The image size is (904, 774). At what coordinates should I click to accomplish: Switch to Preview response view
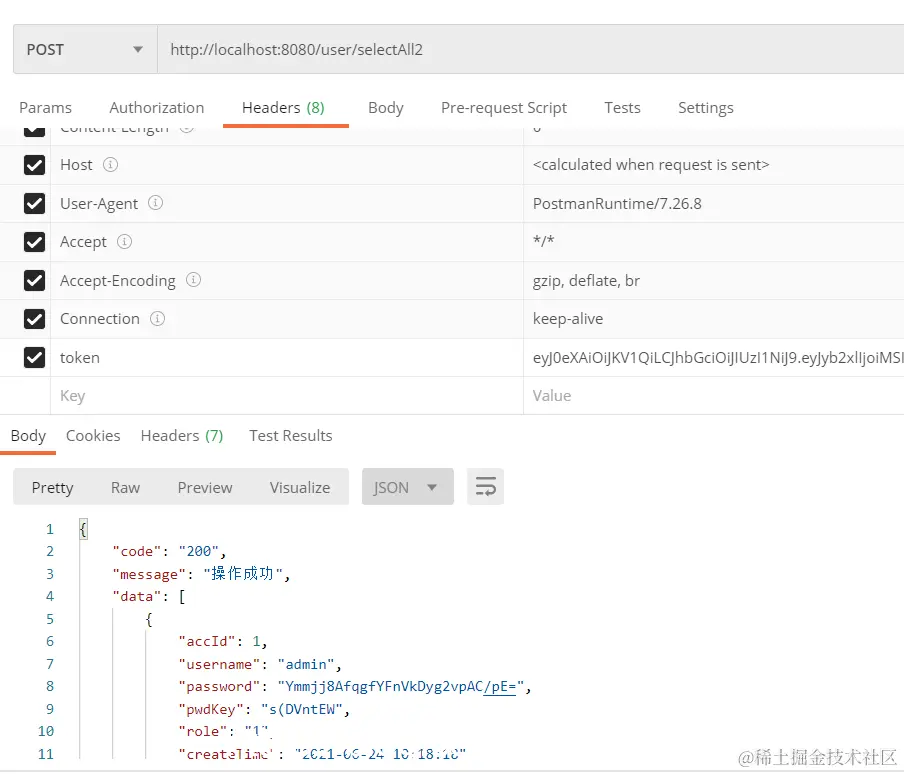(x=205, y=488)
